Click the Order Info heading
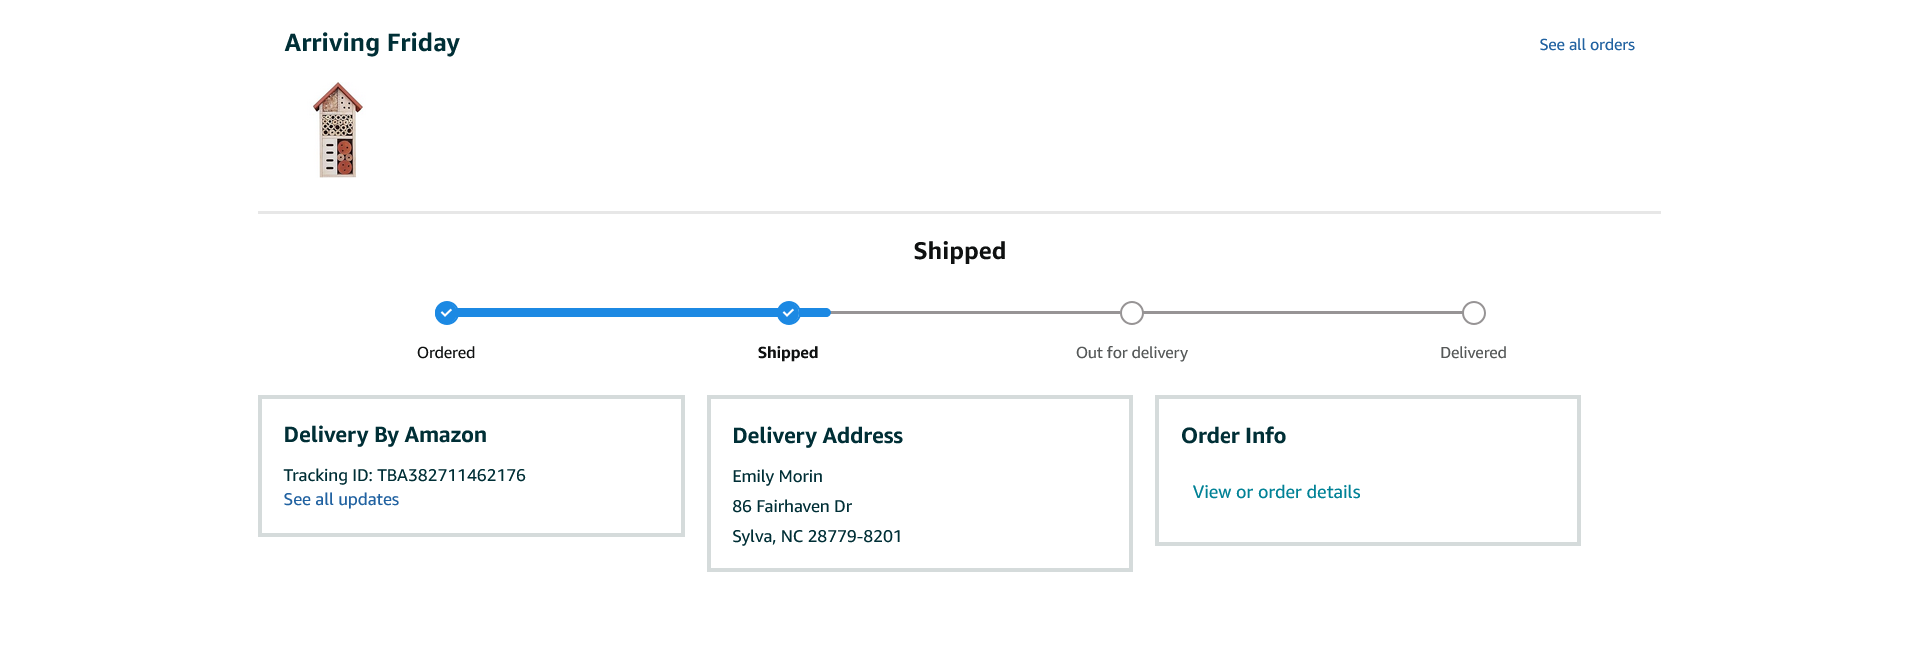Viewport: 1920px width, 650px height. click(1233, 436)
